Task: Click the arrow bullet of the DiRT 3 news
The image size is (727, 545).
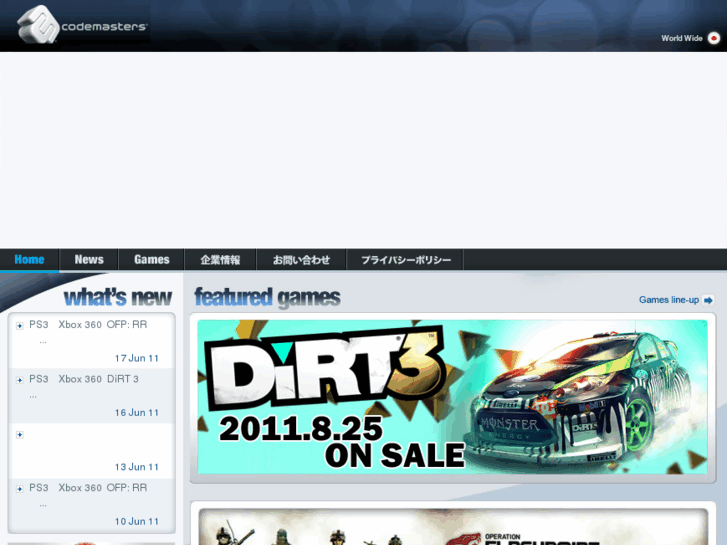Action: [x=19, y=380]
